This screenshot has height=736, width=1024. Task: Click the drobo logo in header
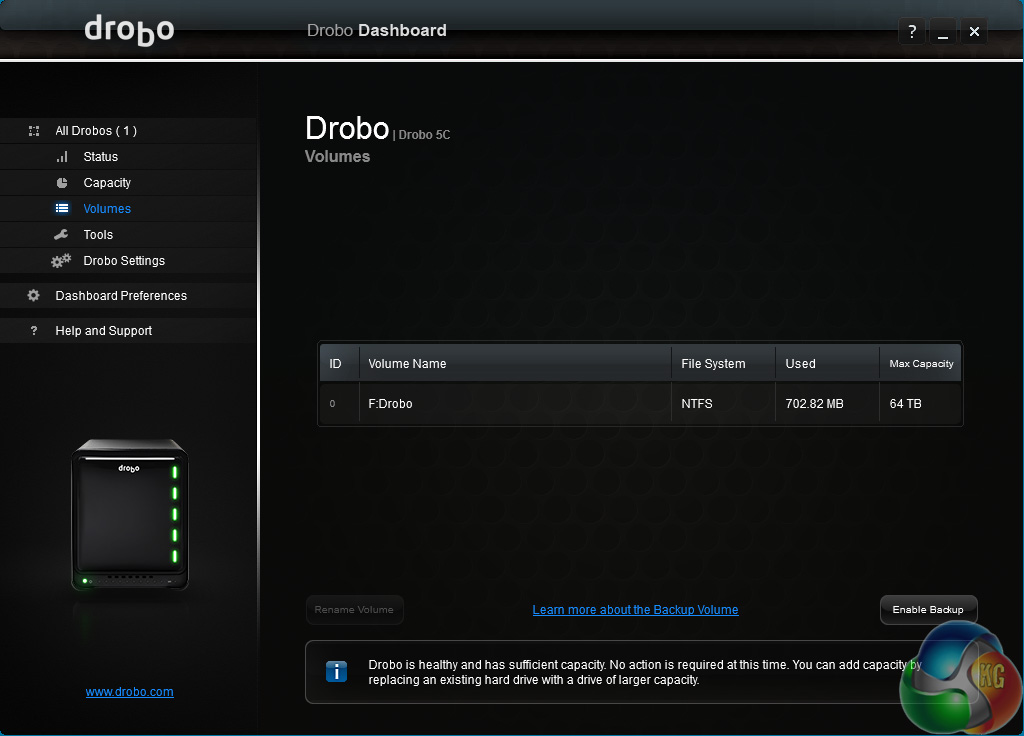pos(129,30)
